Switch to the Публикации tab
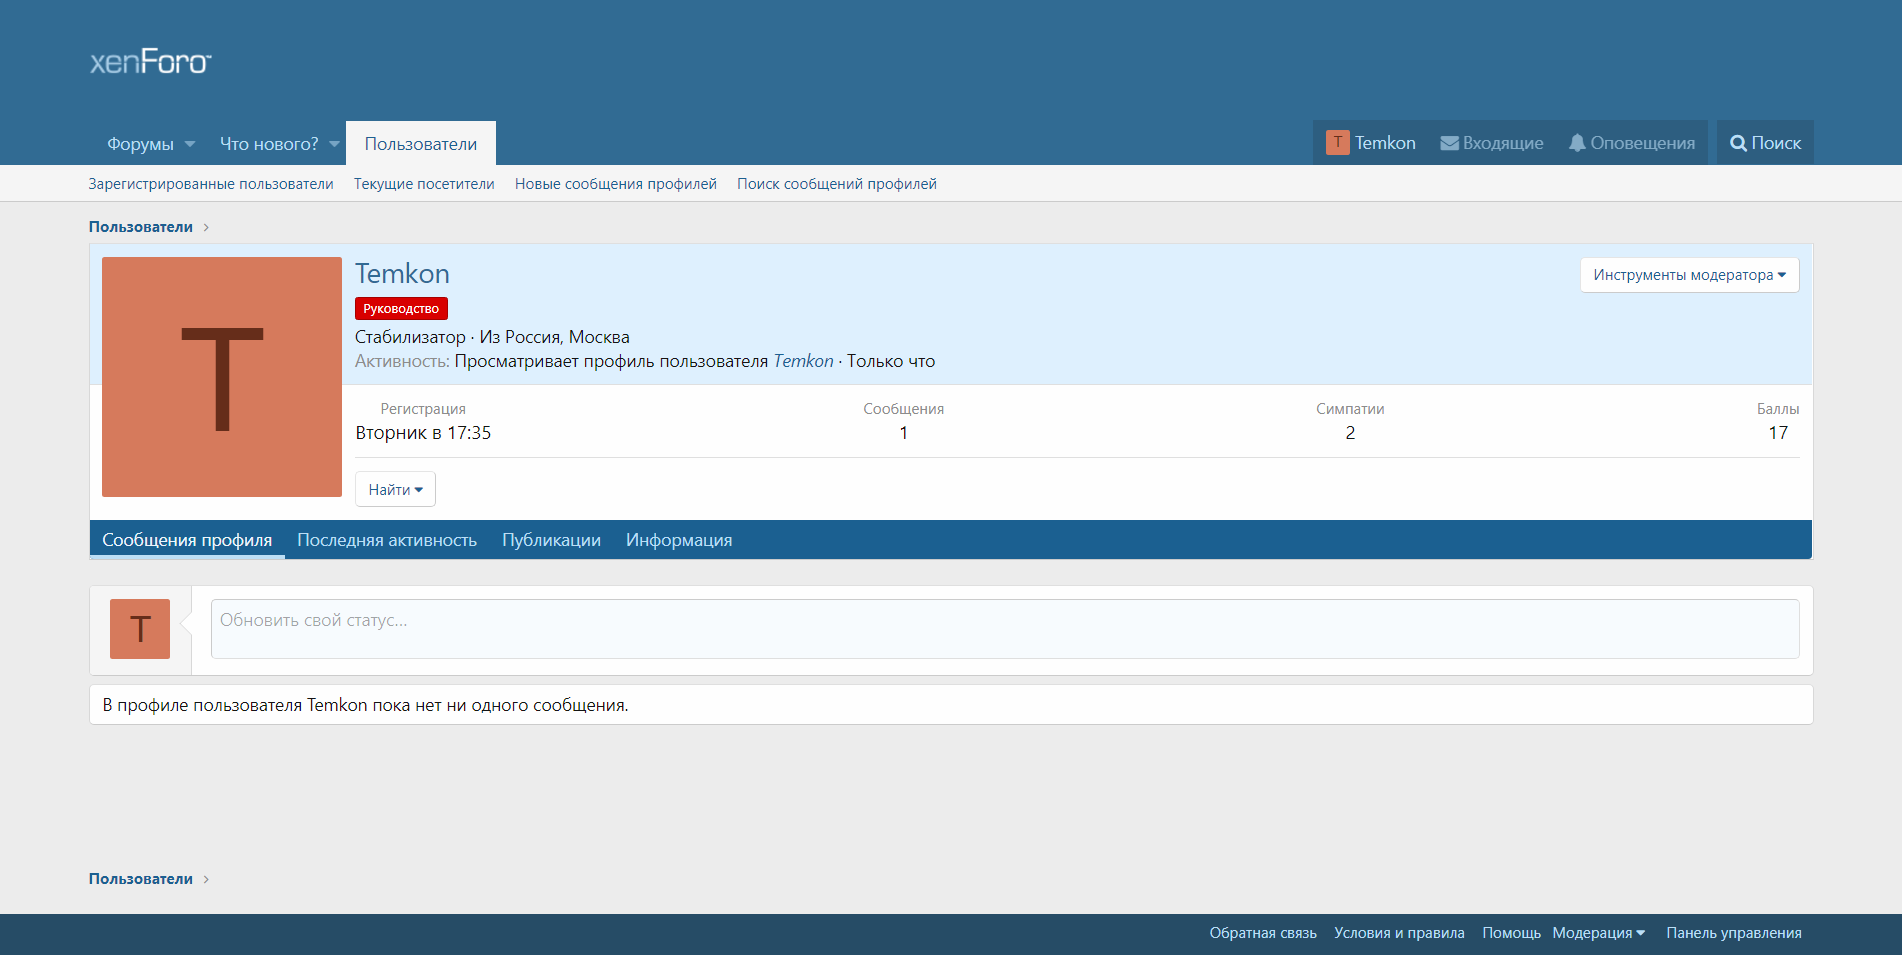 pyautogui.click(x=551, y=540)
